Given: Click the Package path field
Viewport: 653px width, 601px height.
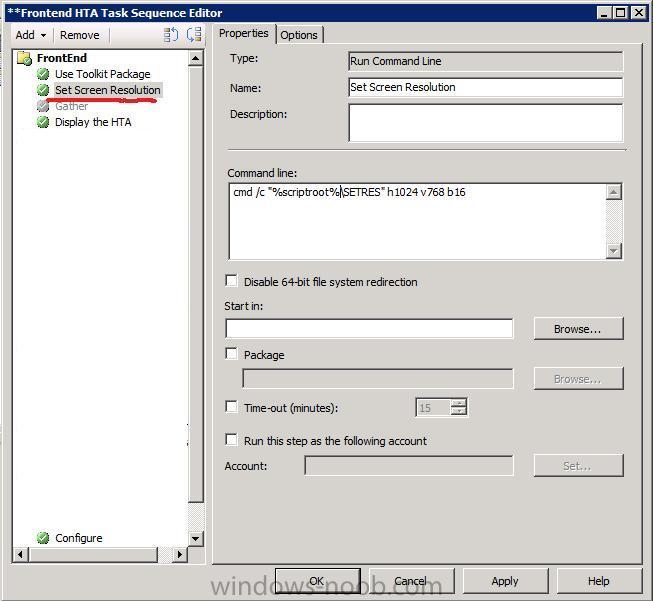Looking at the screenshot, I should coord(378,379).
